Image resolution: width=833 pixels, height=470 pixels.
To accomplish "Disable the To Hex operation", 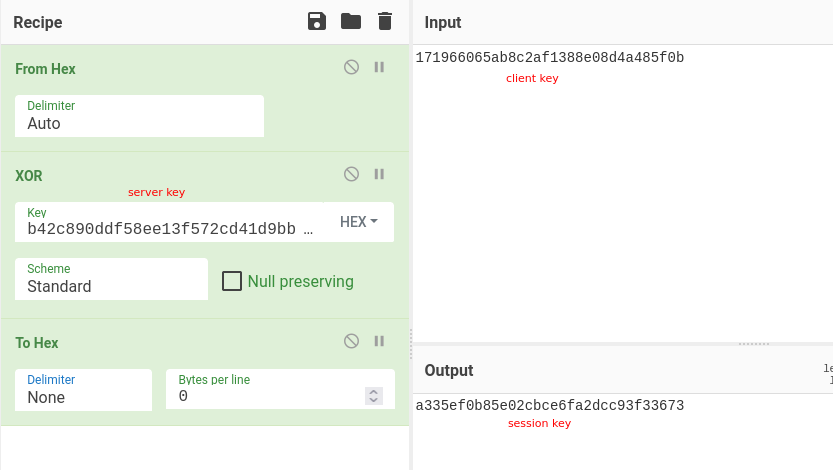I will click(x=351, y=341).
